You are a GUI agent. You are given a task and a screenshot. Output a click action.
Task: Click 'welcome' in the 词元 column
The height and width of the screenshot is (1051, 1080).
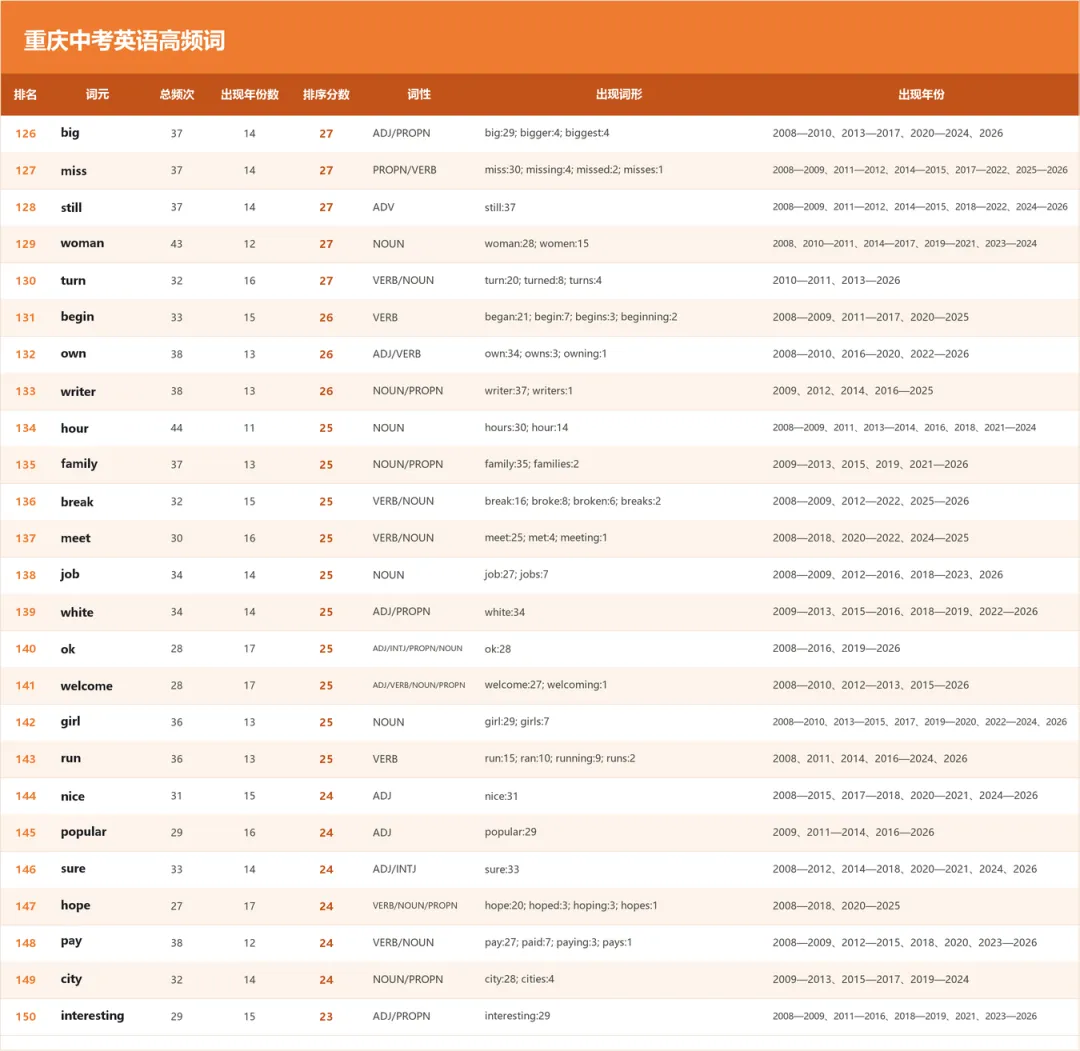pos(86,686)
